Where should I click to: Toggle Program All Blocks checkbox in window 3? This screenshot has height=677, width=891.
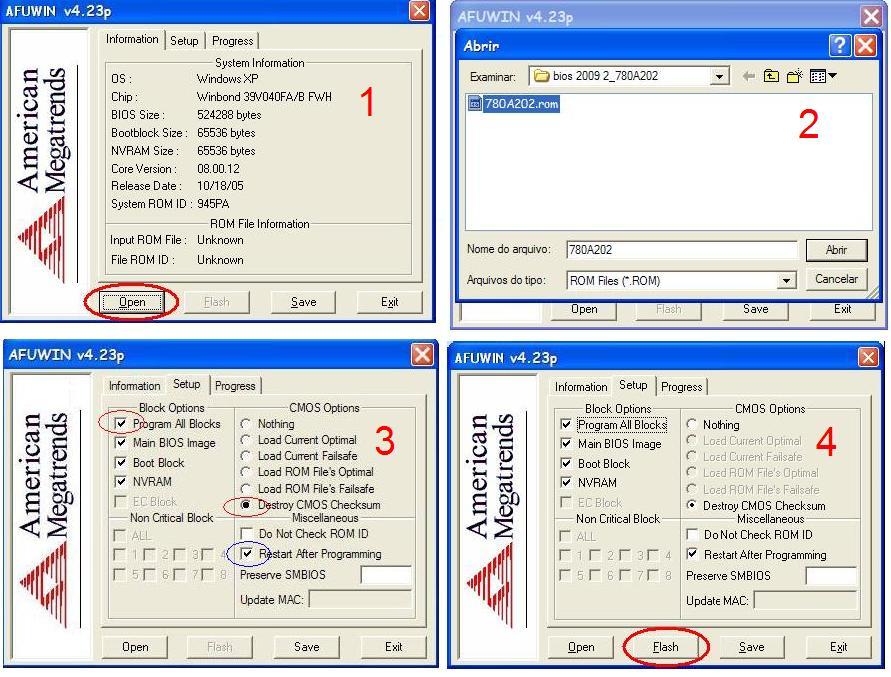tap(121, 423)
